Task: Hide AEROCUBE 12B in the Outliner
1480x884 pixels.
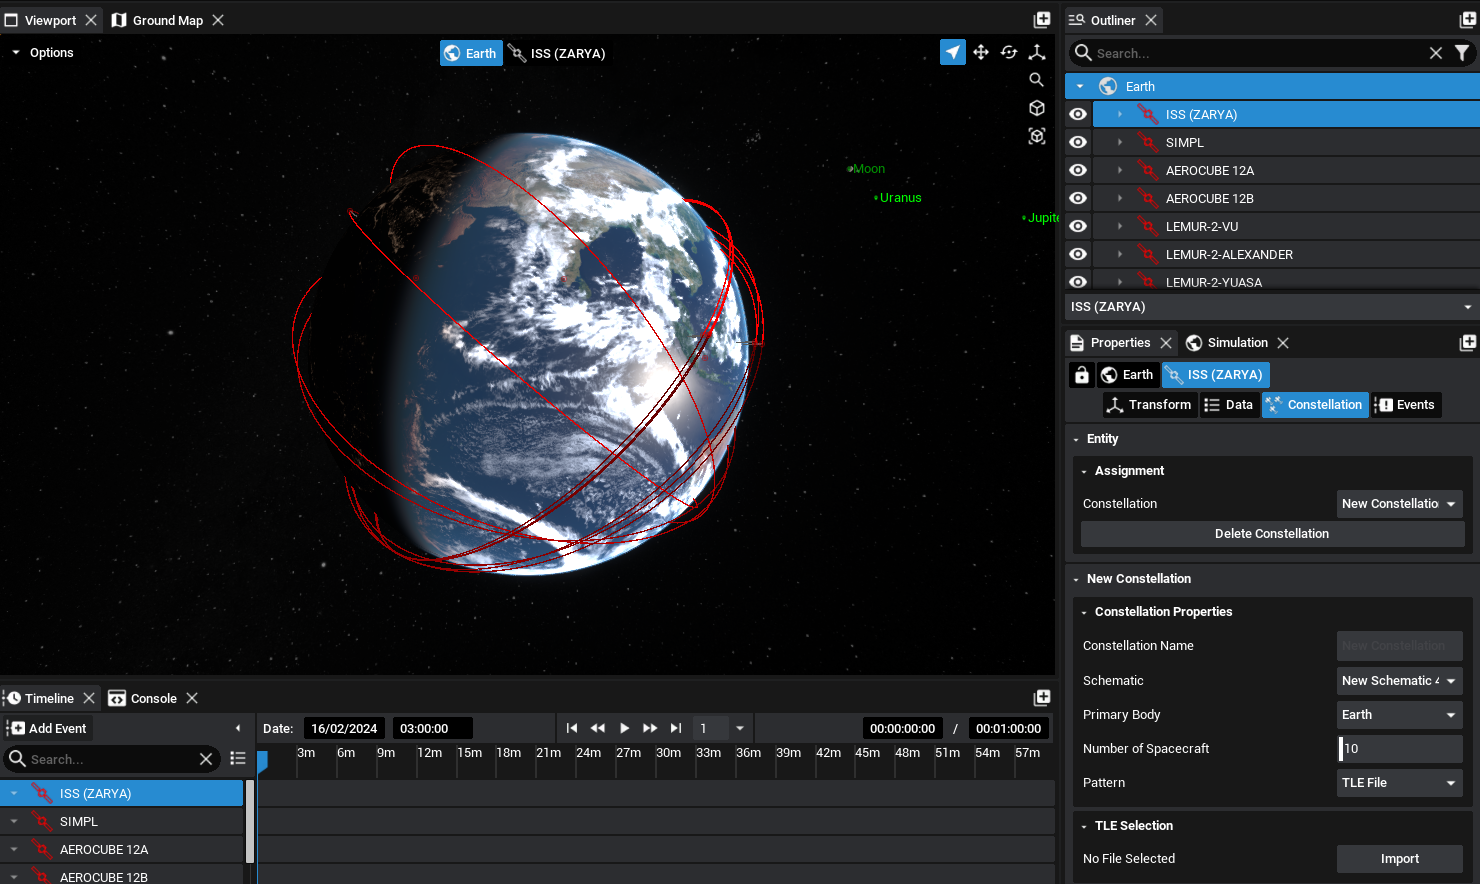Action: coord(1078,198)
